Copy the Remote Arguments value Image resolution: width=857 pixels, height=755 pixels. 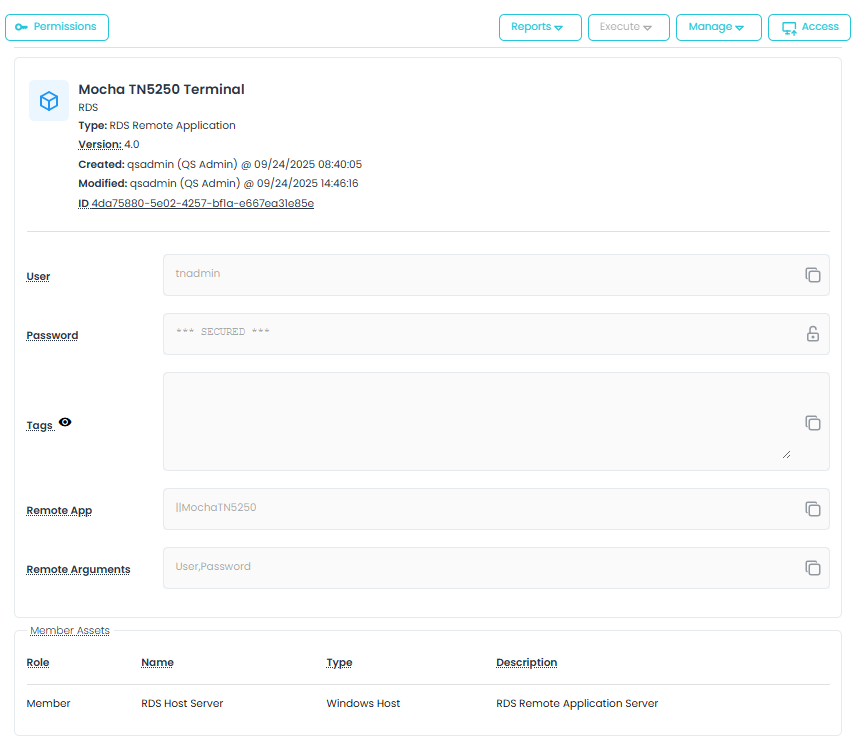813,568
